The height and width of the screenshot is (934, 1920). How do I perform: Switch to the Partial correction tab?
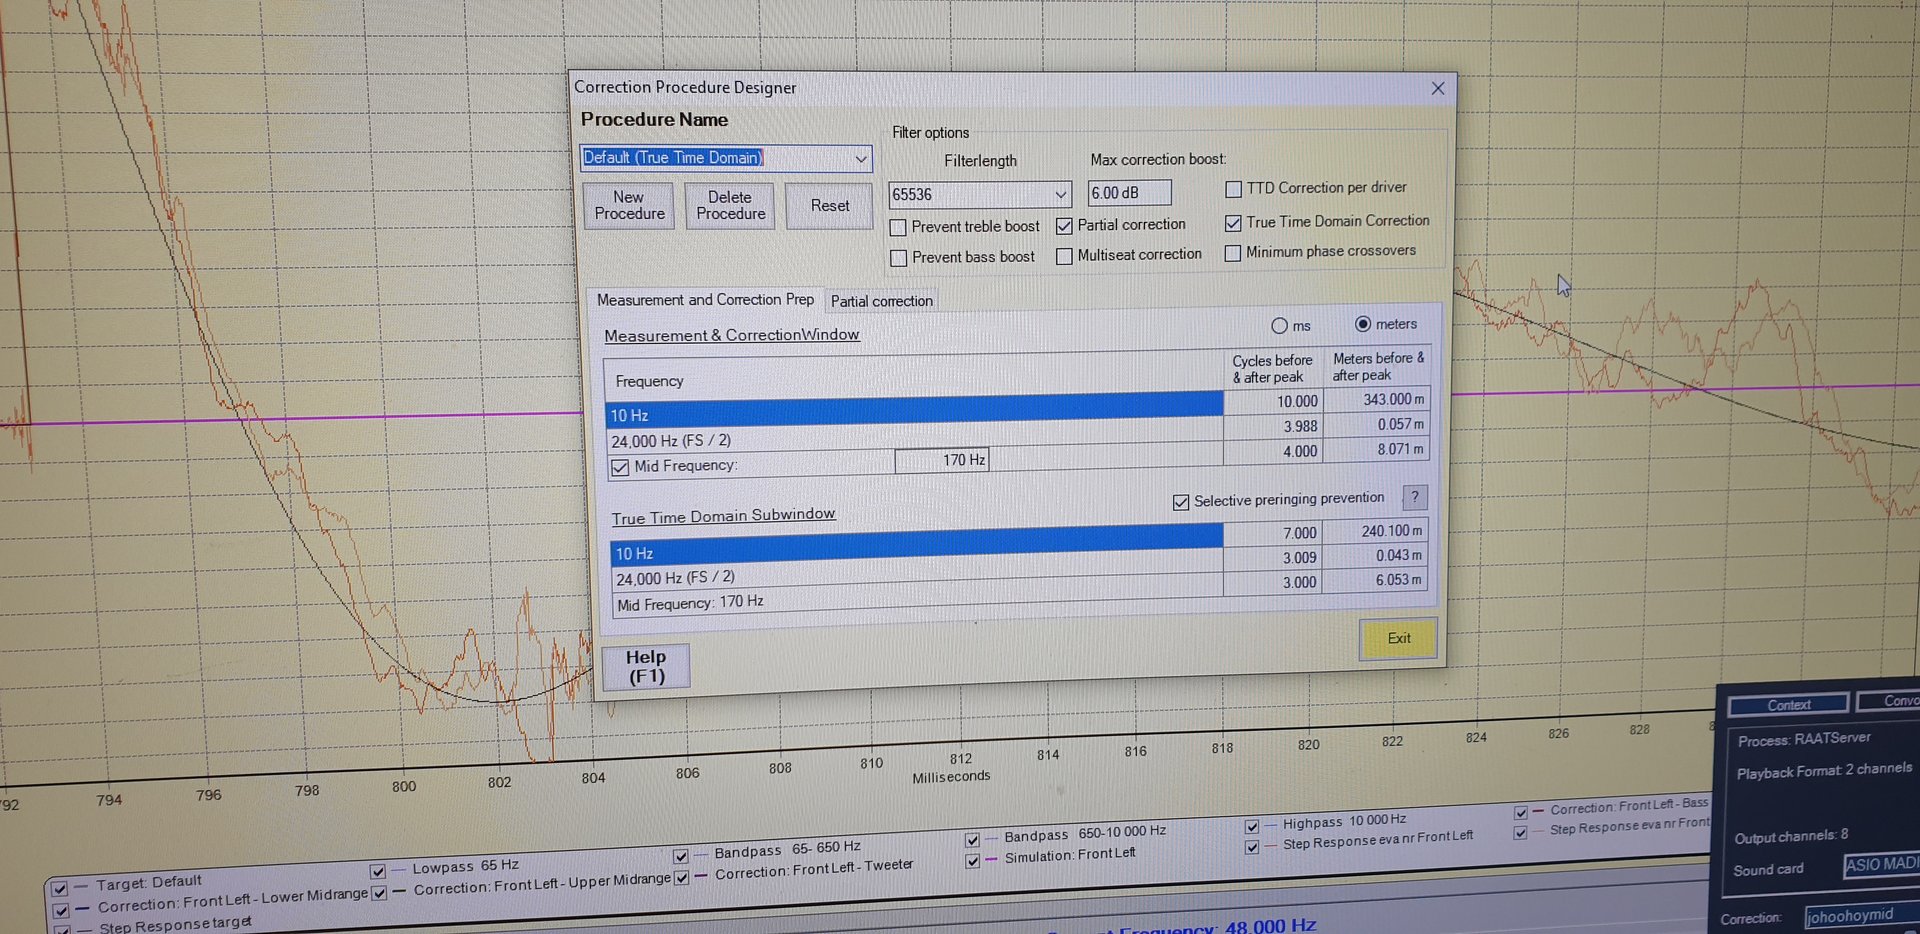pyautogui.click(x=881, y=301)
